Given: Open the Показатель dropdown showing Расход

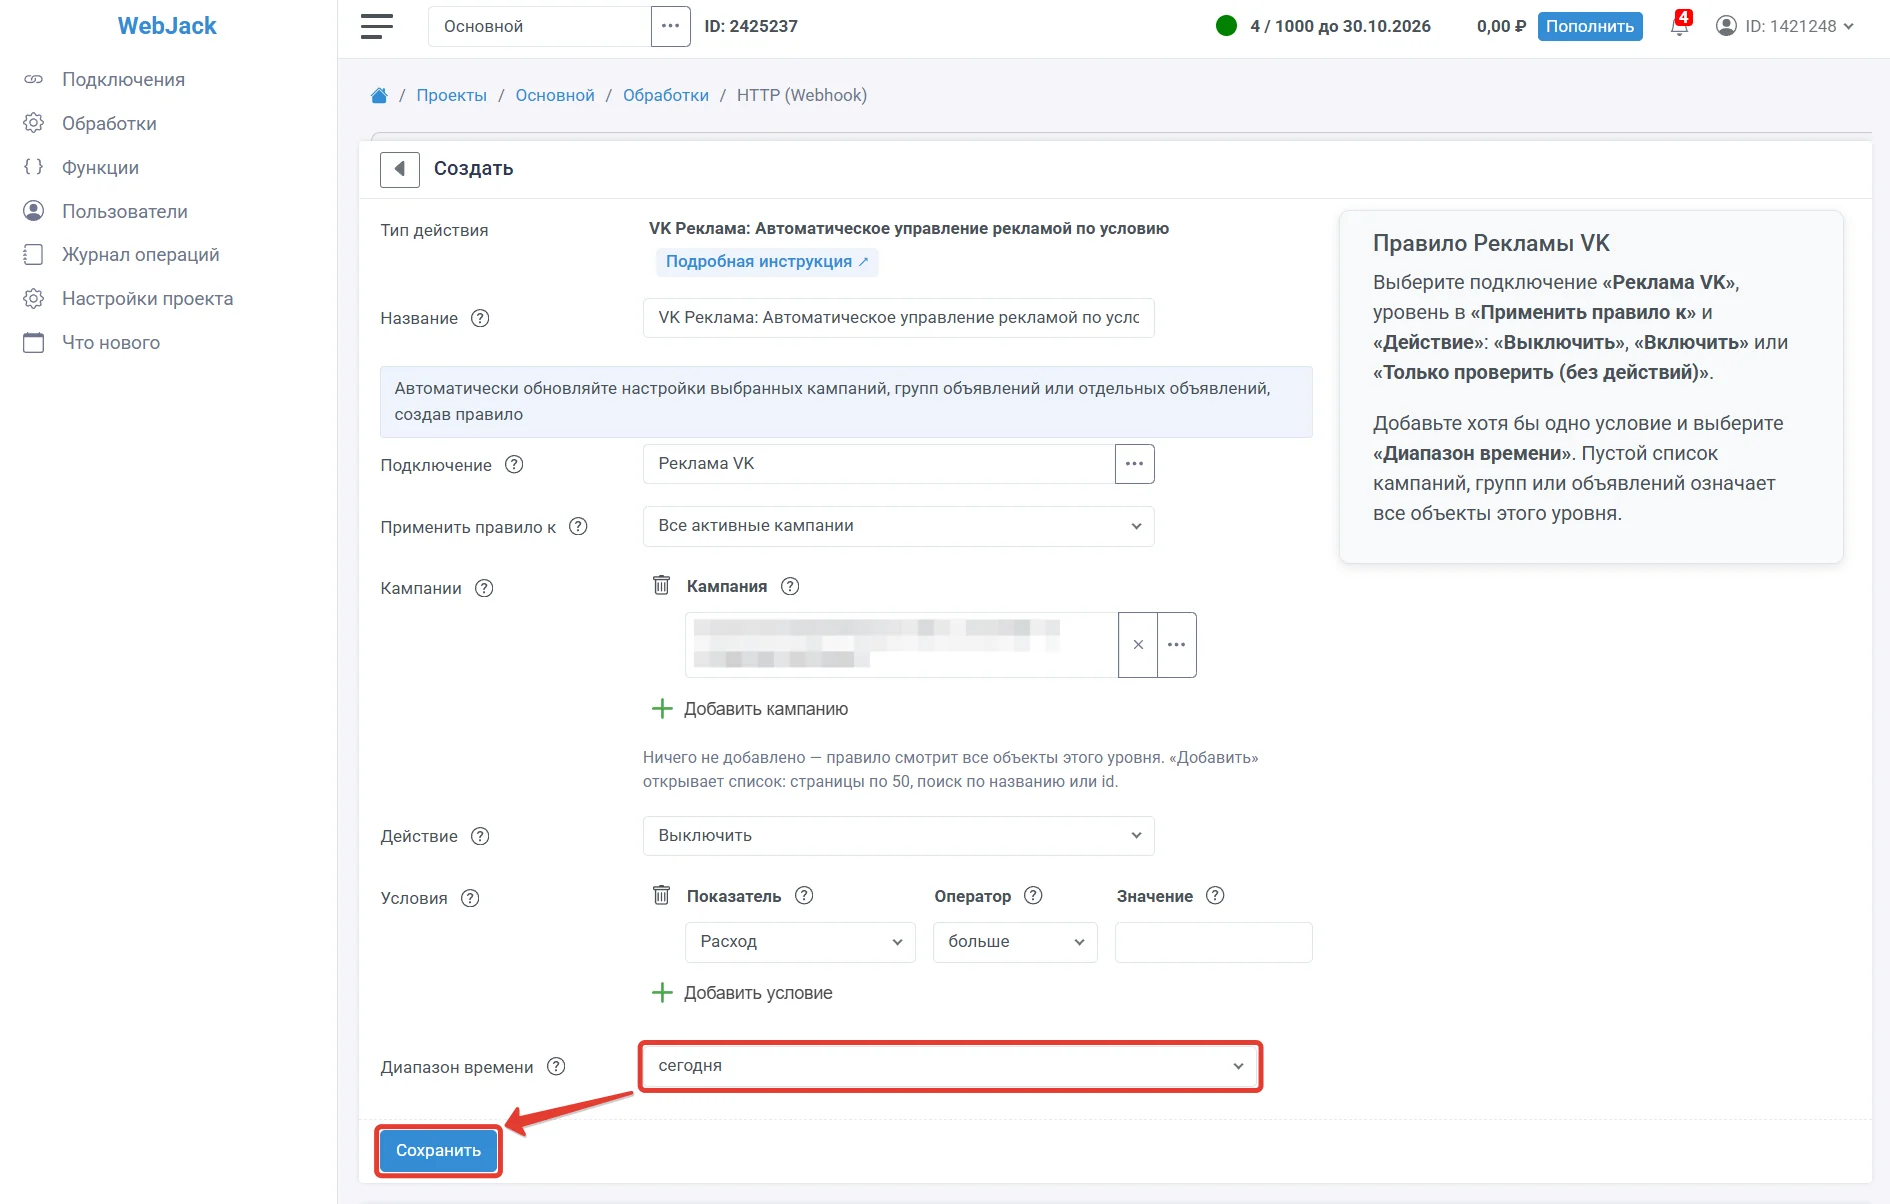Looking at the screenshot, I should pyautogui.click(x=800, y=942).
